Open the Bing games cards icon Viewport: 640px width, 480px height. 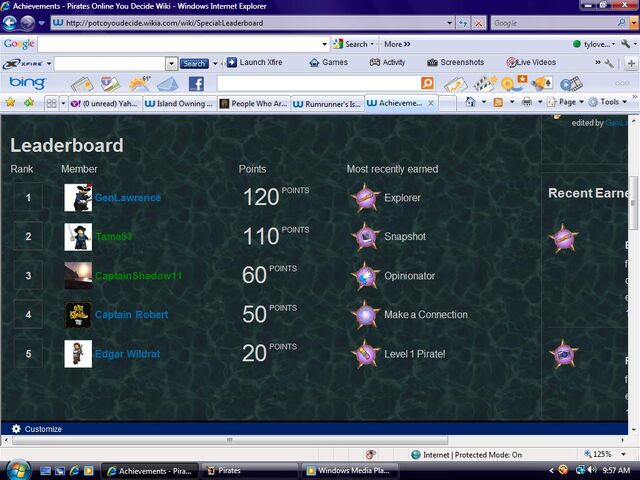coord(542,84)
